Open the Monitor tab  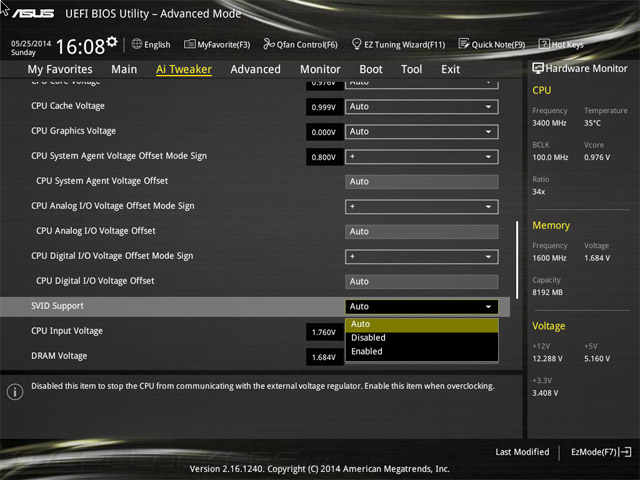(320, 69)
